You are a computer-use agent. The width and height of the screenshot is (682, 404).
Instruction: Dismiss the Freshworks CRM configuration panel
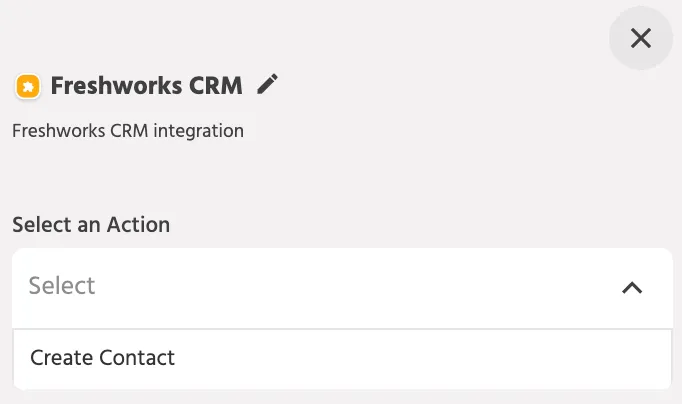click(641, 38)
